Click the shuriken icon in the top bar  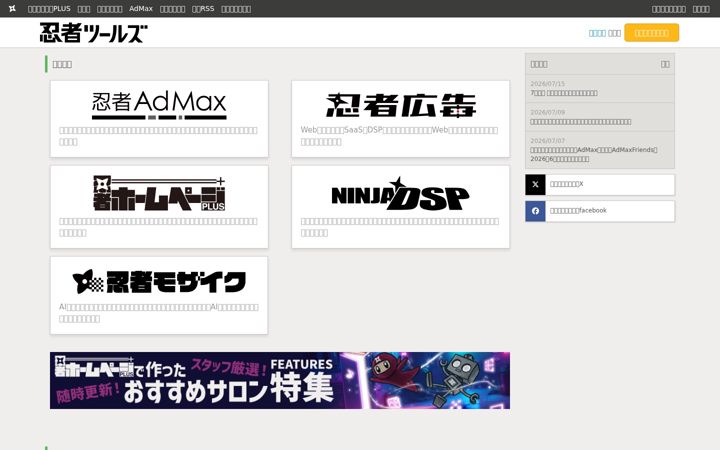click(12, 8)
